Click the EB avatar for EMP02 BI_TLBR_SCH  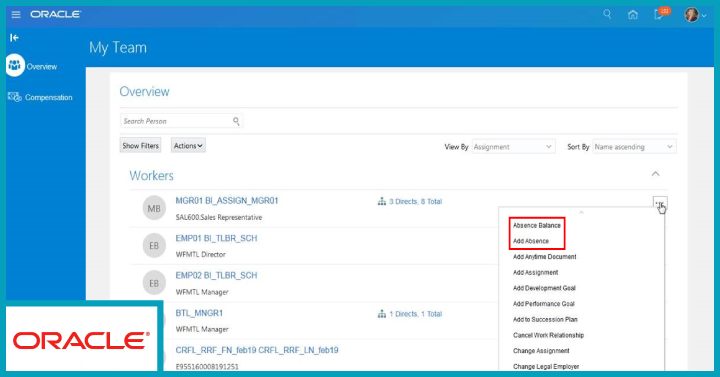[154, 283]
